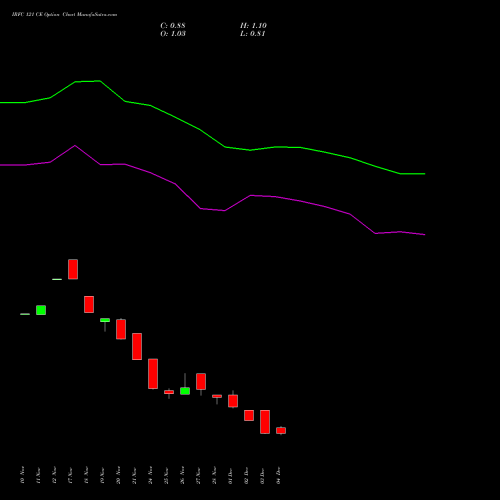Click the red candle above 02 Dec
This screenshot has width=500, height=500.
249,415
